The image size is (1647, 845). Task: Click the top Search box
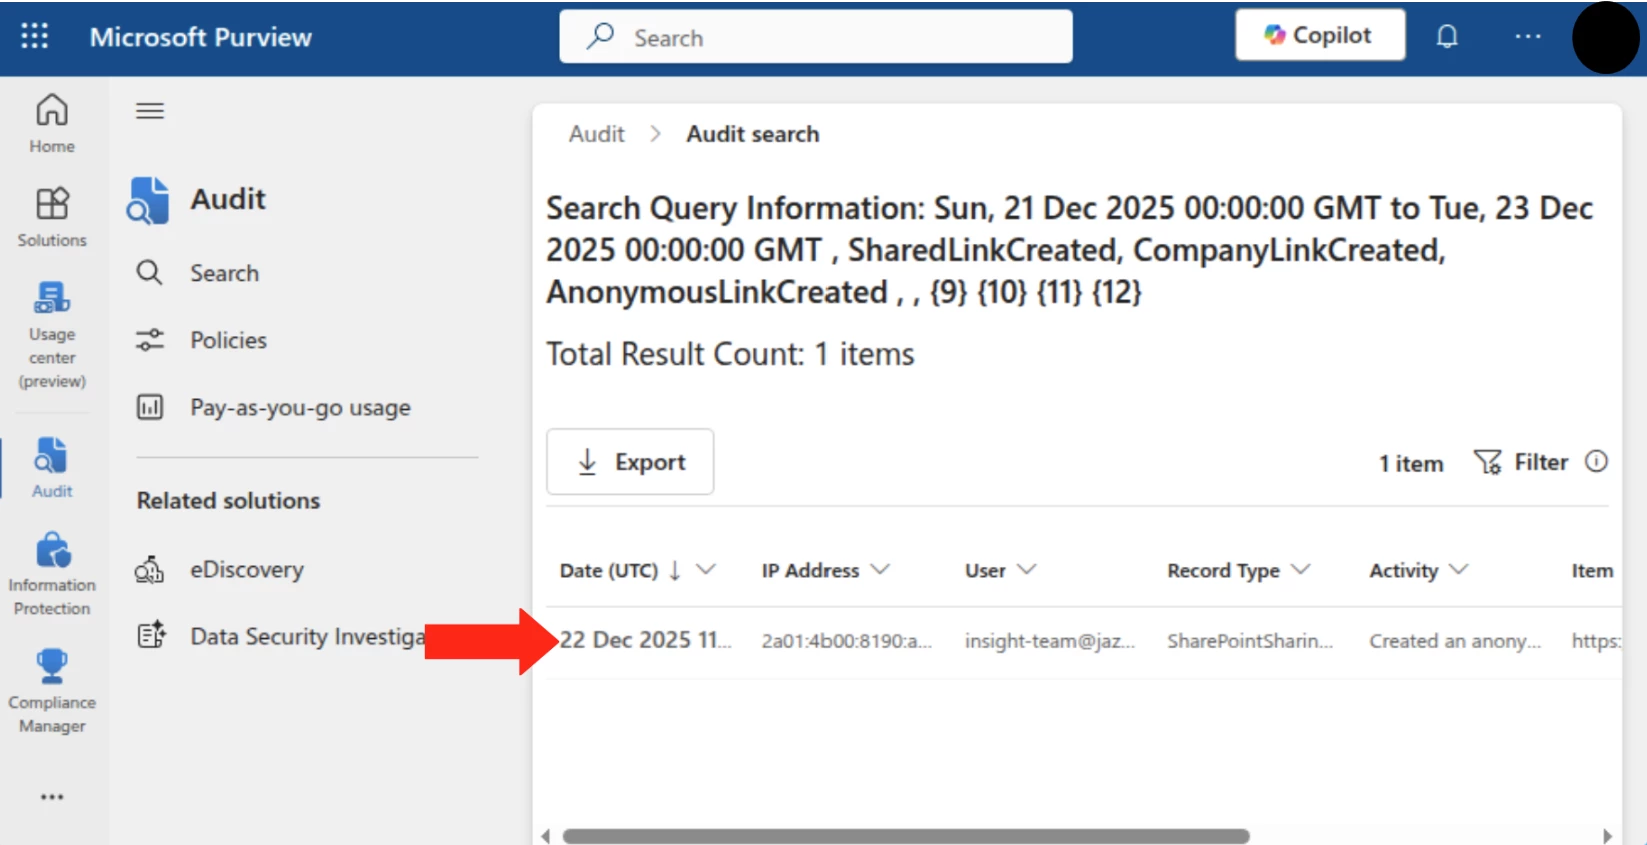pos(816,37)
